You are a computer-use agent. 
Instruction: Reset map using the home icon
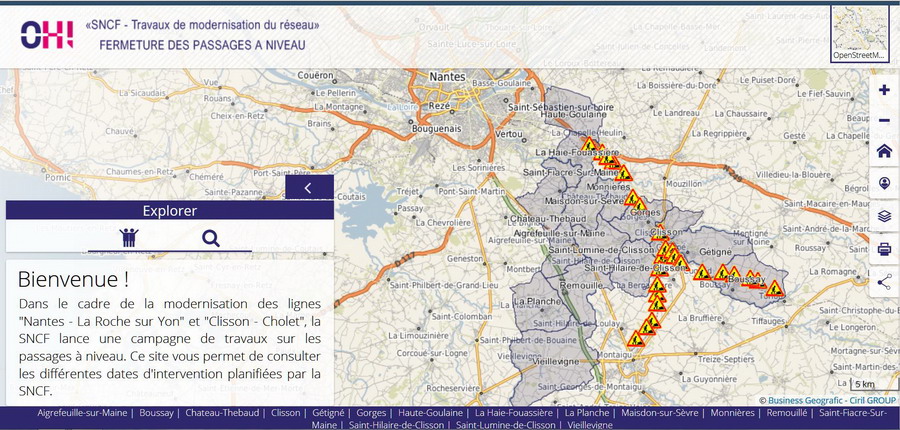tap(884, 152)
